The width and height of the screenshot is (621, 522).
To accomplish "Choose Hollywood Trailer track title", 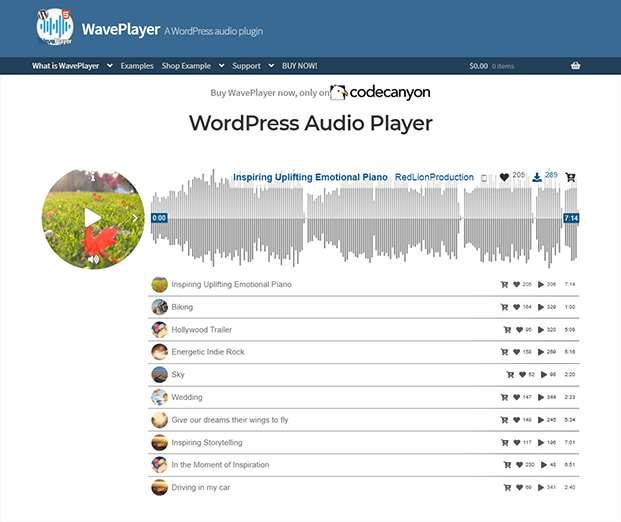I will click(x=202, y=330).
